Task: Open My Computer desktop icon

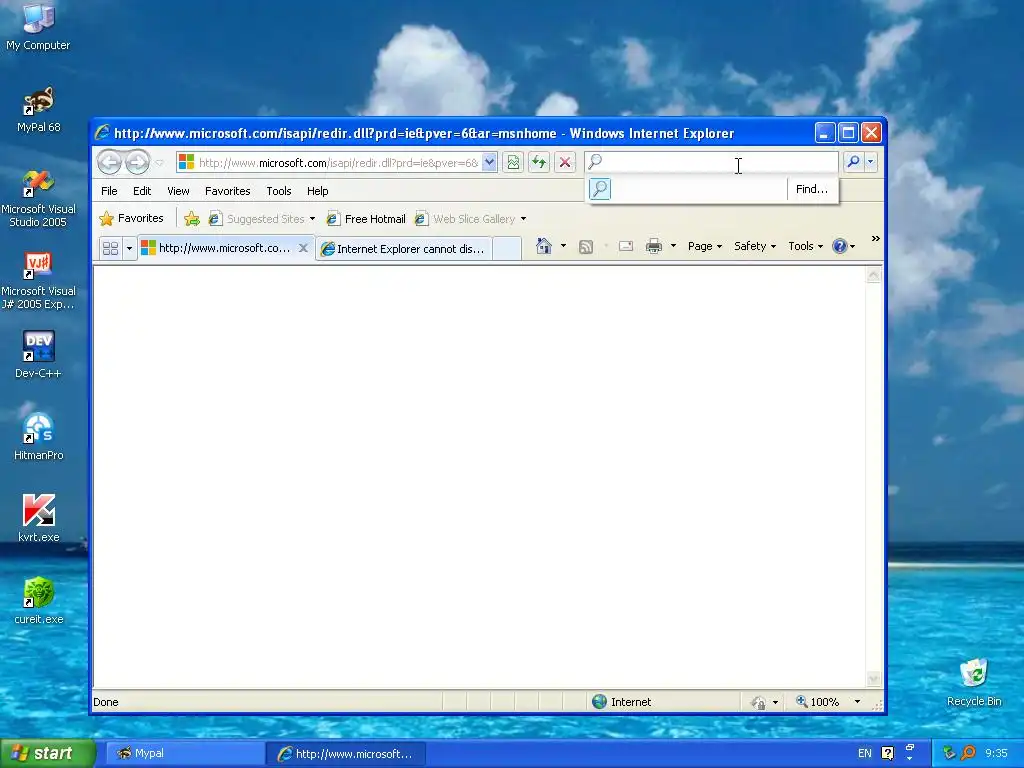Action: pyautogui.click(x=38, y=27)
